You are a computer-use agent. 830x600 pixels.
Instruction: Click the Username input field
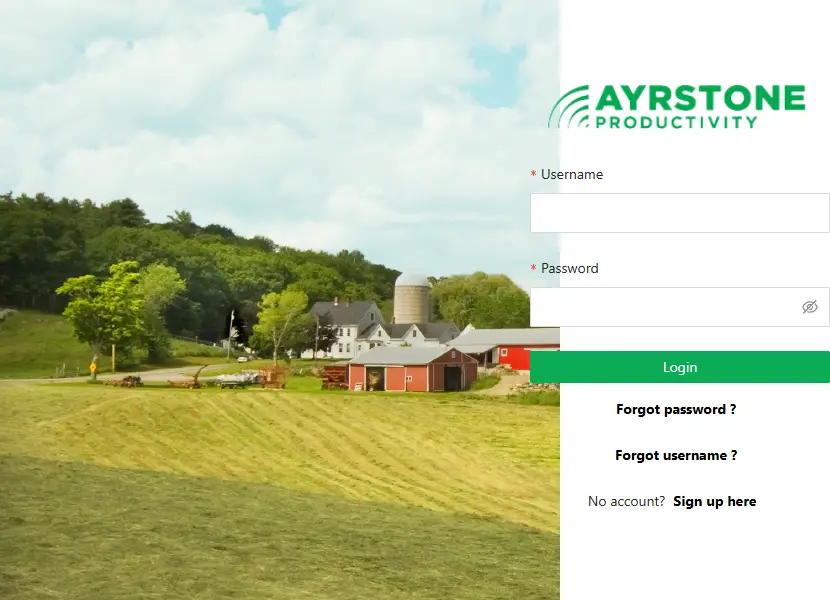click(x=680, y=213)
